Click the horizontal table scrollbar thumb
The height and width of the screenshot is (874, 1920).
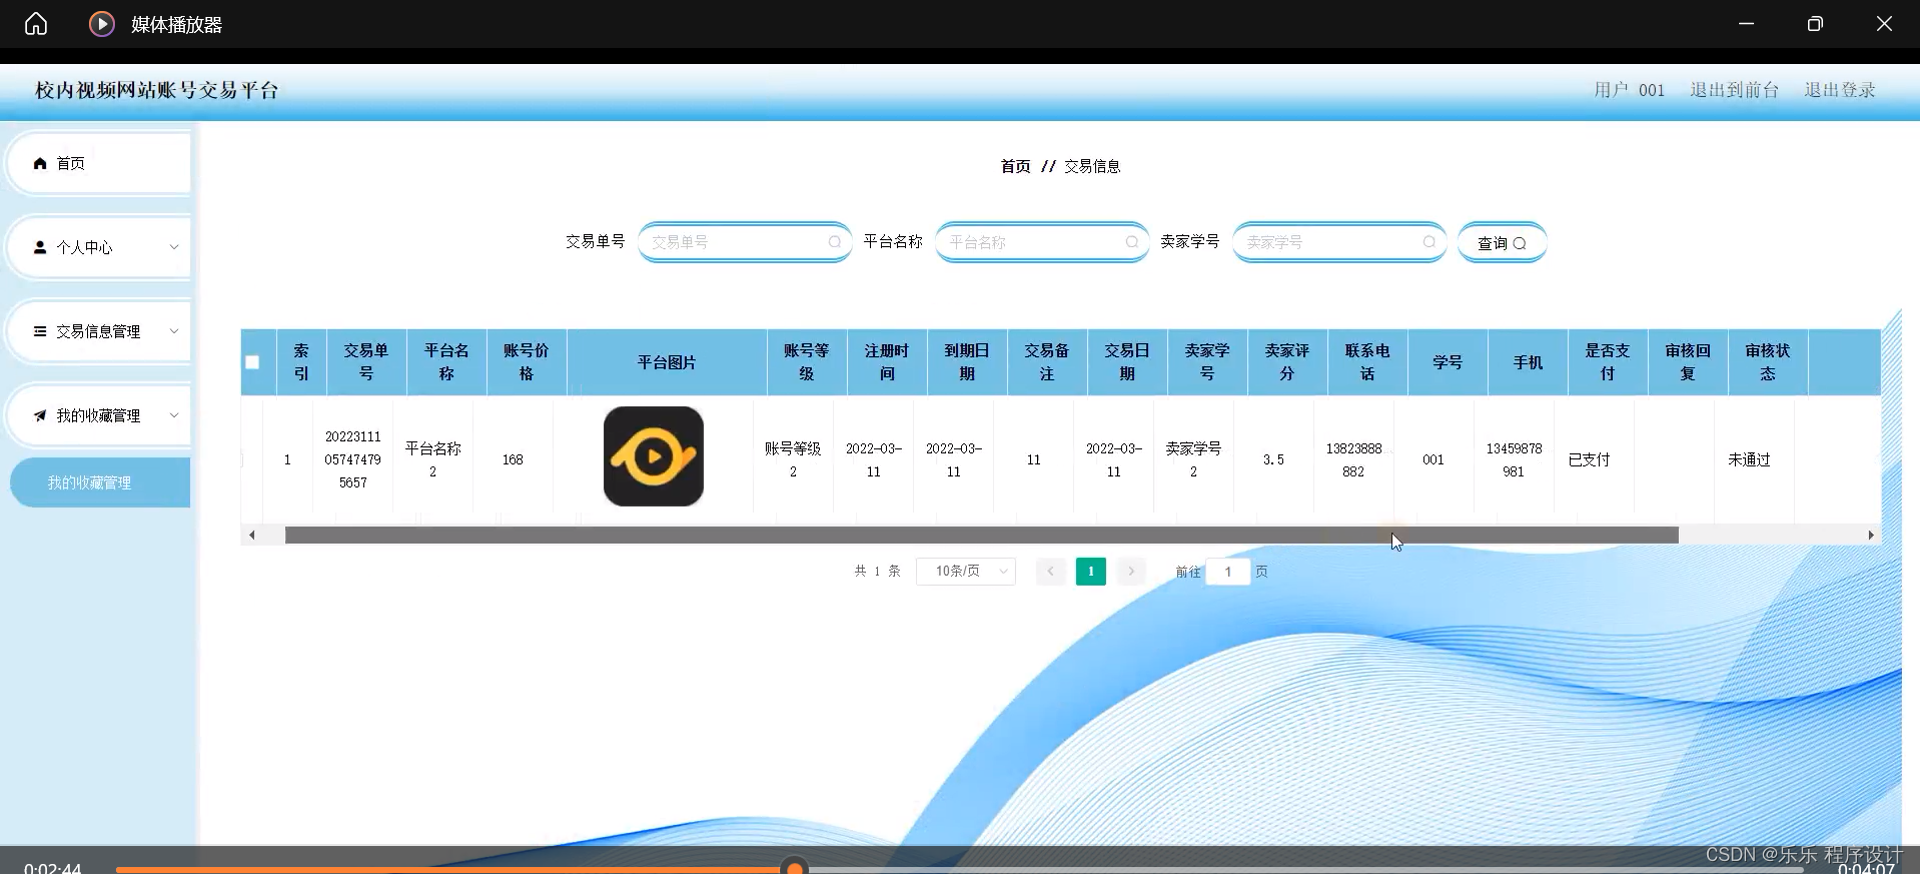tap(981, 535)
